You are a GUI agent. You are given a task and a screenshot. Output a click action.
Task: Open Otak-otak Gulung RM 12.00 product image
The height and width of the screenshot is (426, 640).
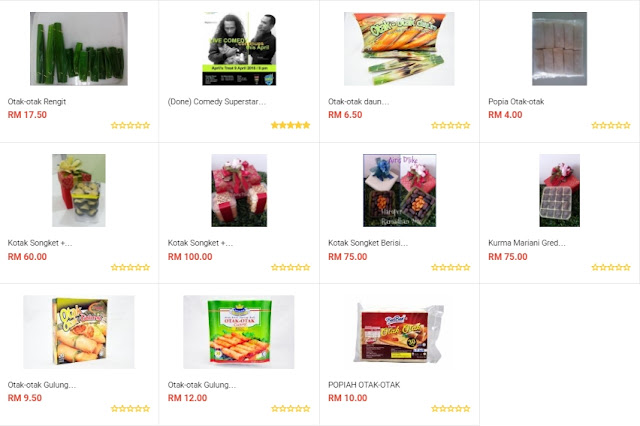(239, 332)
